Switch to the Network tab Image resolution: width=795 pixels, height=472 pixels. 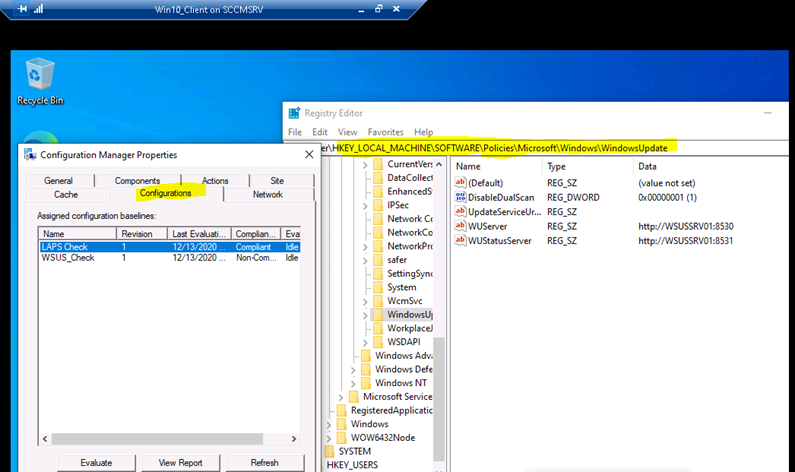click(x=268, y=194)
